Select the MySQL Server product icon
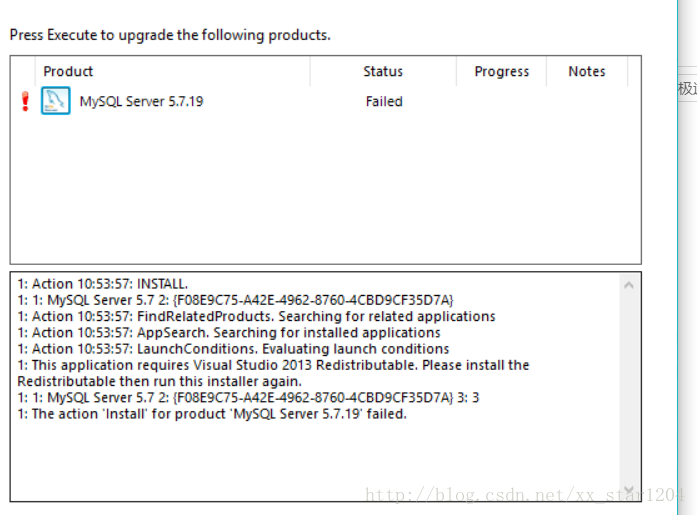 pos(55,101)
